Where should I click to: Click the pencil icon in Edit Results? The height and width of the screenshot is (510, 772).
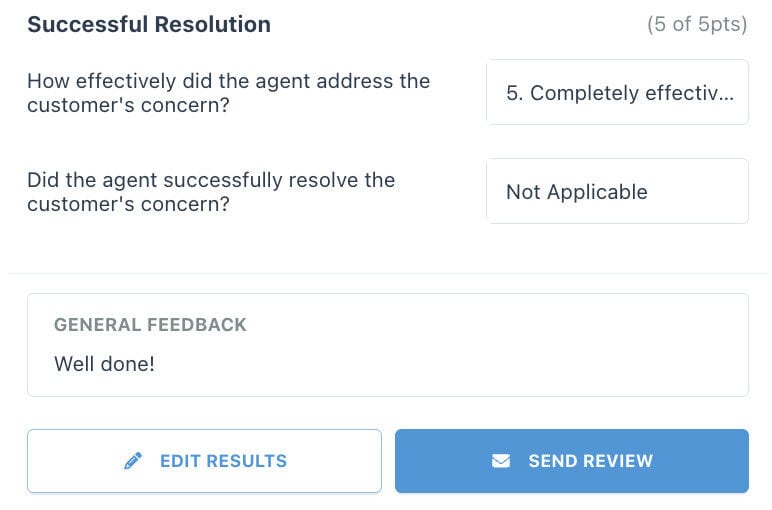133,461
